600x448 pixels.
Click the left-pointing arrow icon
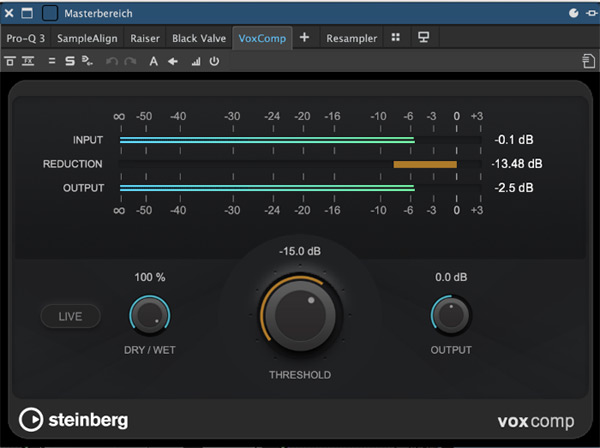coord(173,61)
